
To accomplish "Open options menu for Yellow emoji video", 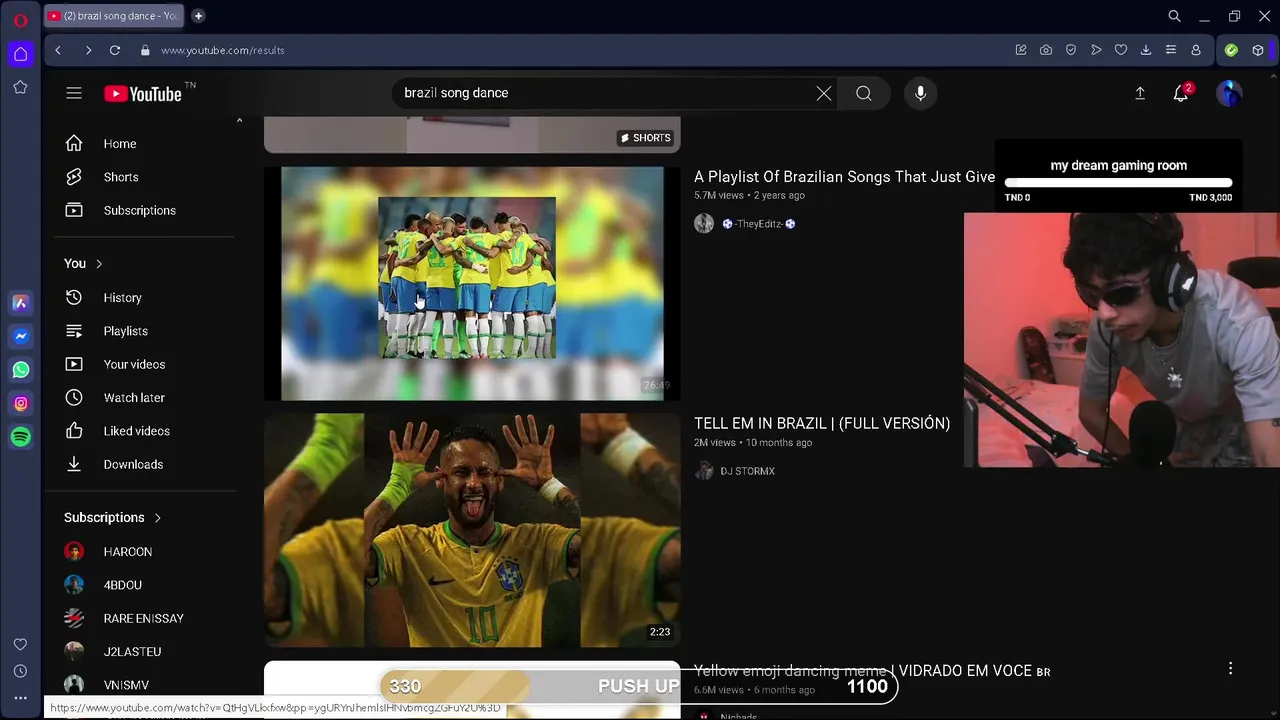I will click(x=1230, y=668).
